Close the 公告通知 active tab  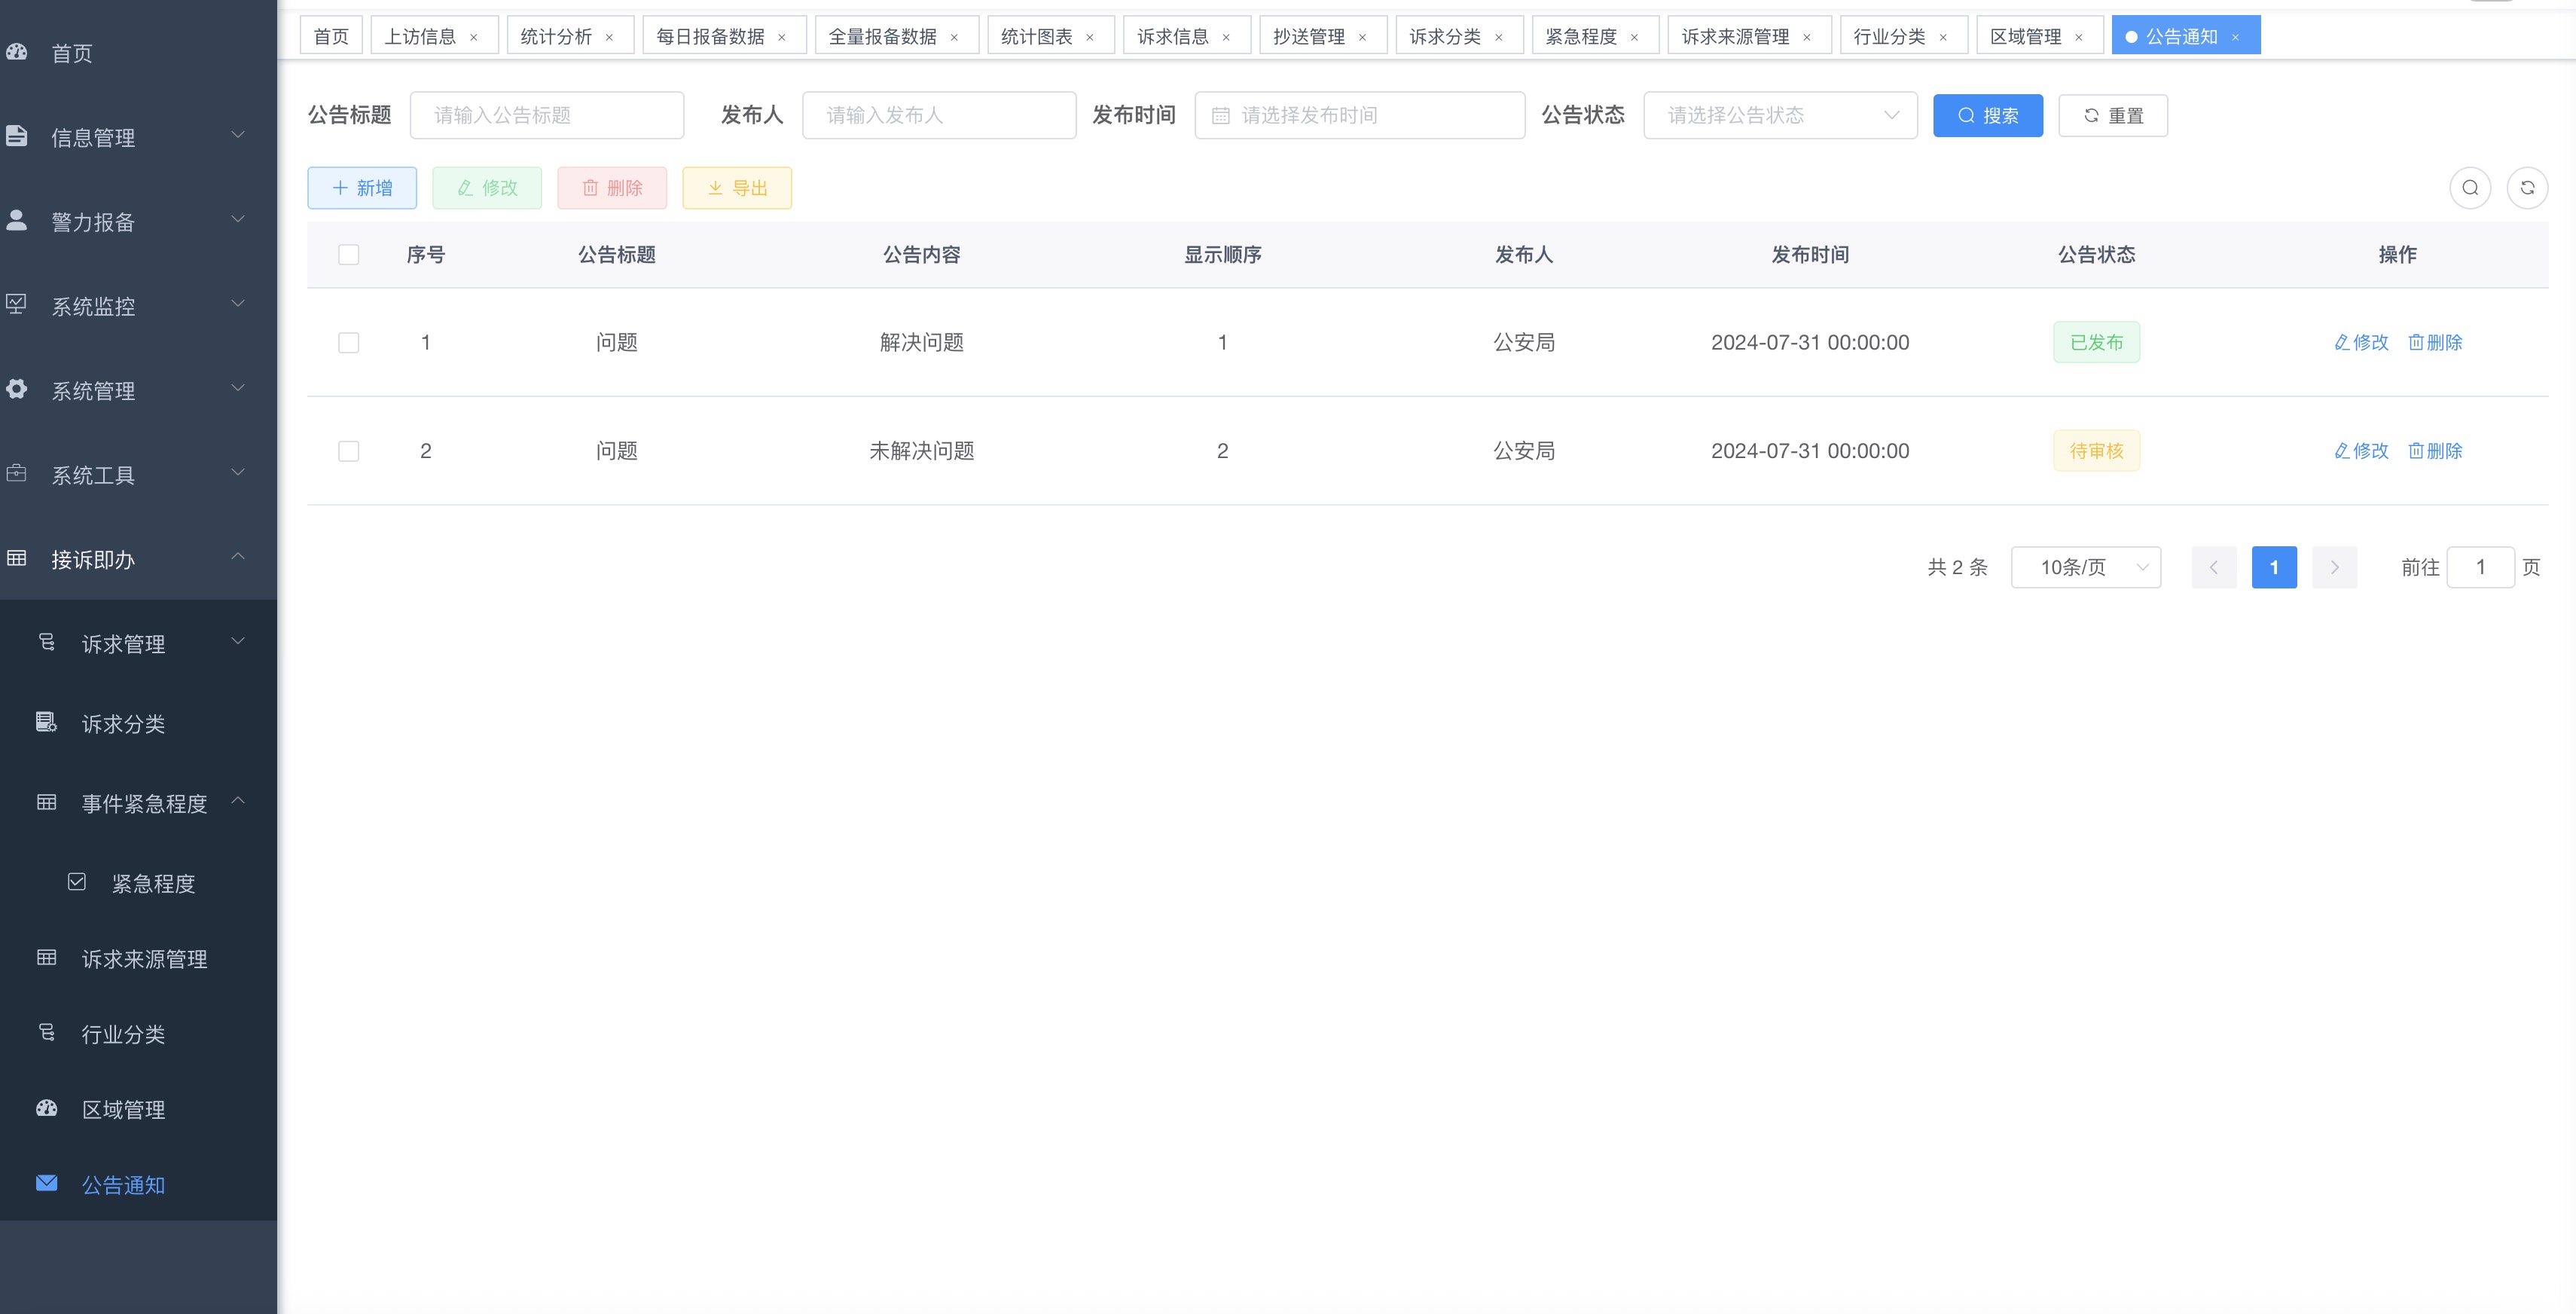tap(2235, 38)
